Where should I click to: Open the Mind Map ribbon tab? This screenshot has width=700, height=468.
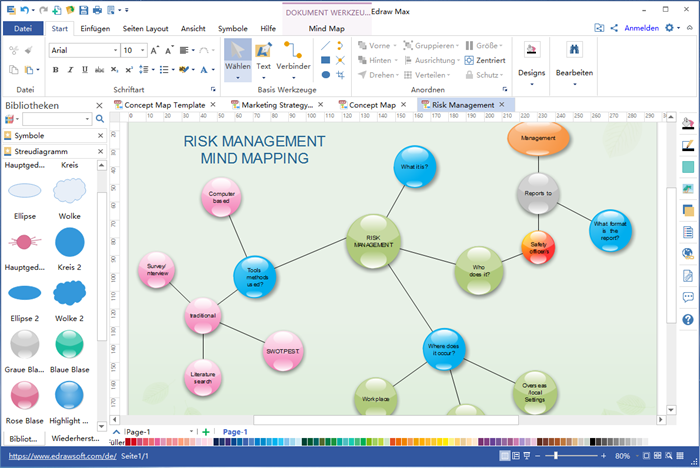coord(326,29)
